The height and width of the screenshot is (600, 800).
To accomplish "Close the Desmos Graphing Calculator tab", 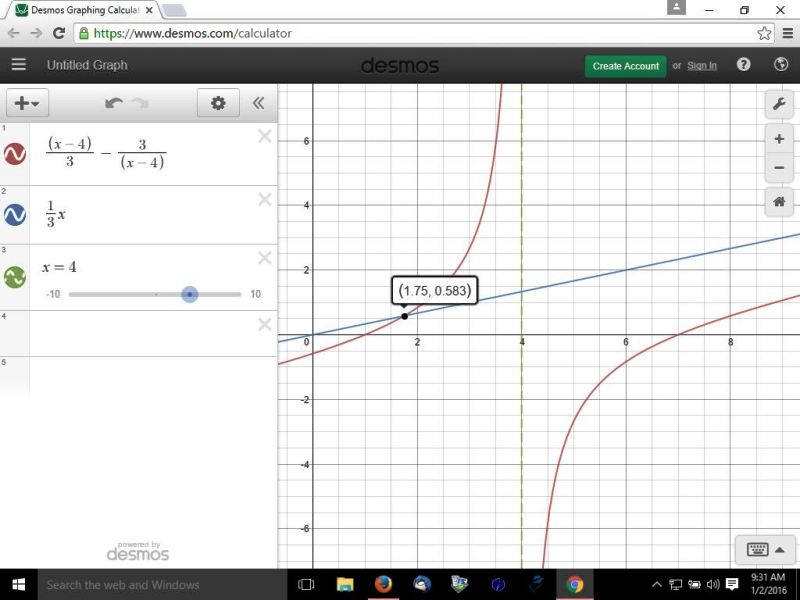I will coord(151,10).
